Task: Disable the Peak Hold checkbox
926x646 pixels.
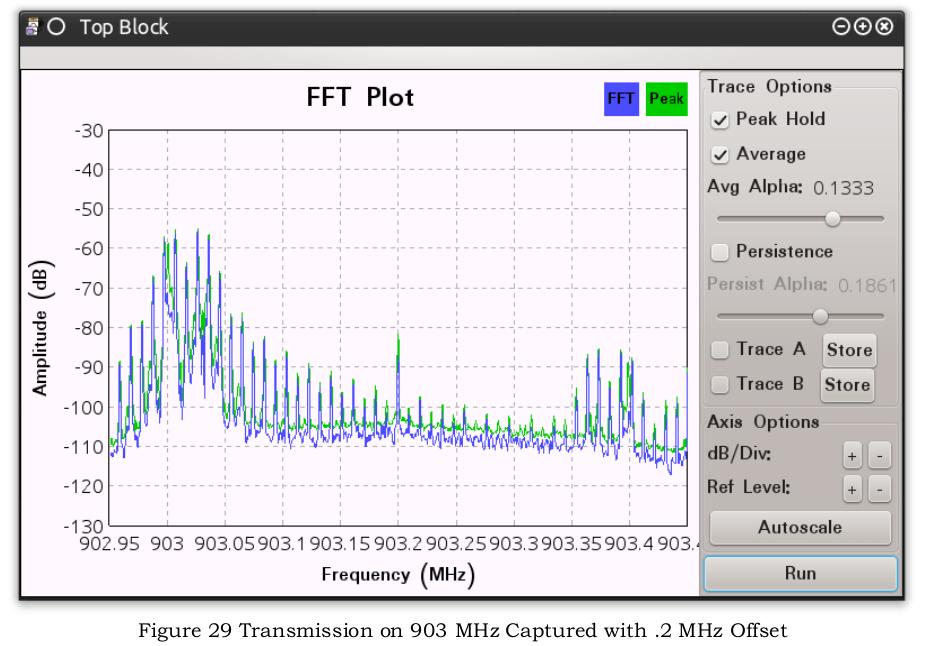Action: 719,120
